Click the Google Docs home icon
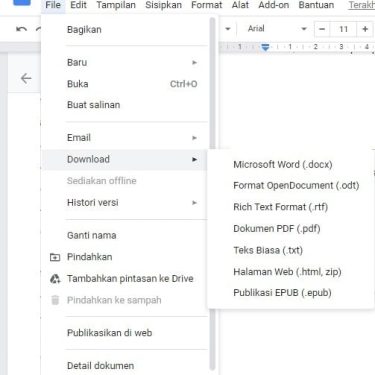Image resolution: width=375 pixels, height=375 pixels. [x=22, y=2]
